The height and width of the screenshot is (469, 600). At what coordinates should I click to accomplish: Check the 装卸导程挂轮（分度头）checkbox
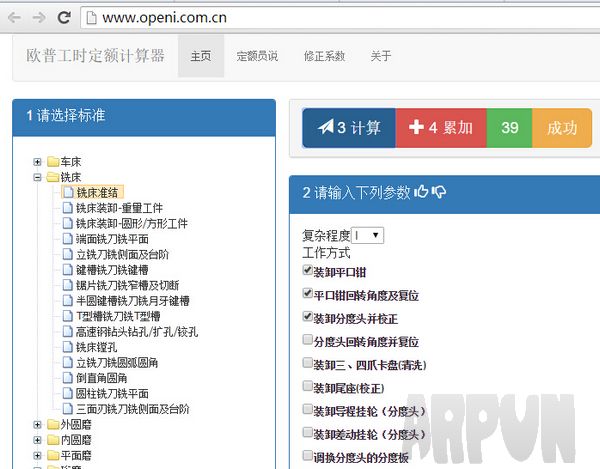(307, 409)
